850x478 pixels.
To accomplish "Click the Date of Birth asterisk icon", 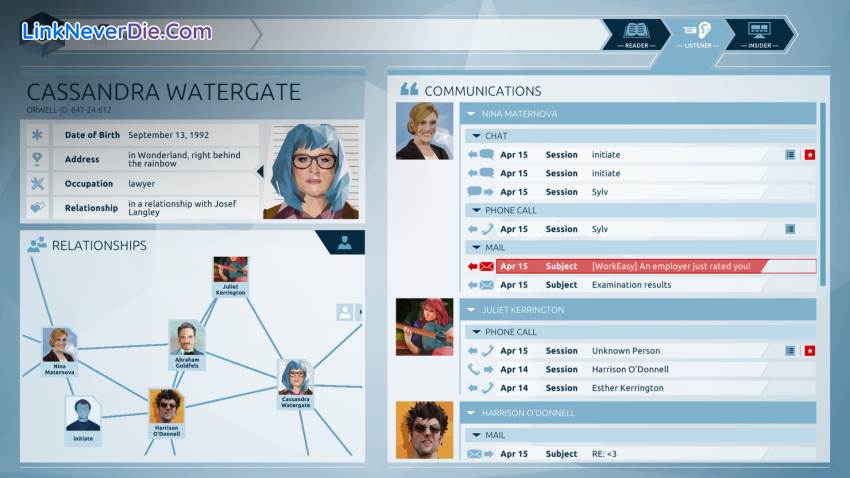I will click(37, 135).
